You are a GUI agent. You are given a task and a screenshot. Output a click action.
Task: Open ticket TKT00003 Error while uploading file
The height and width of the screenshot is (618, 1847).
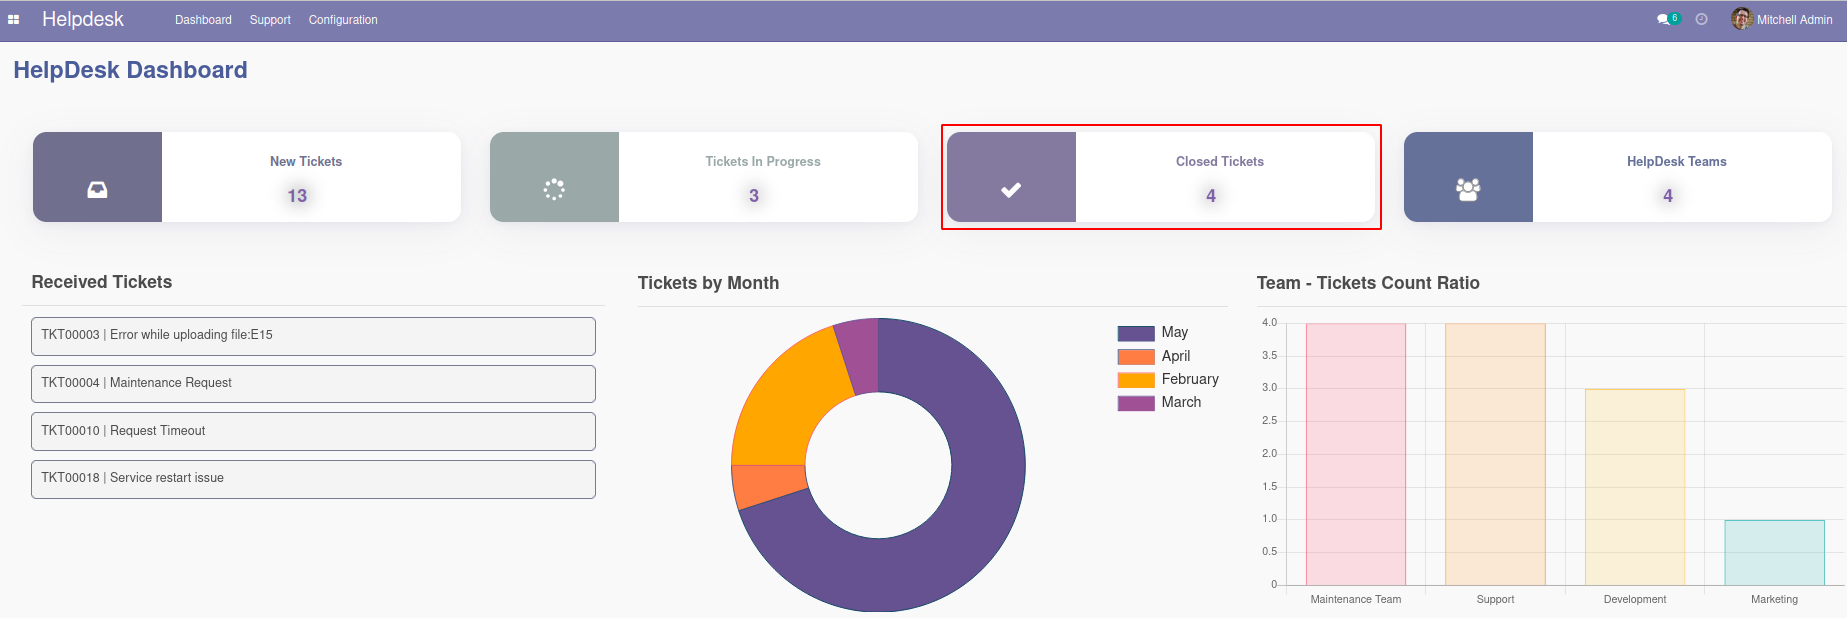313,336
